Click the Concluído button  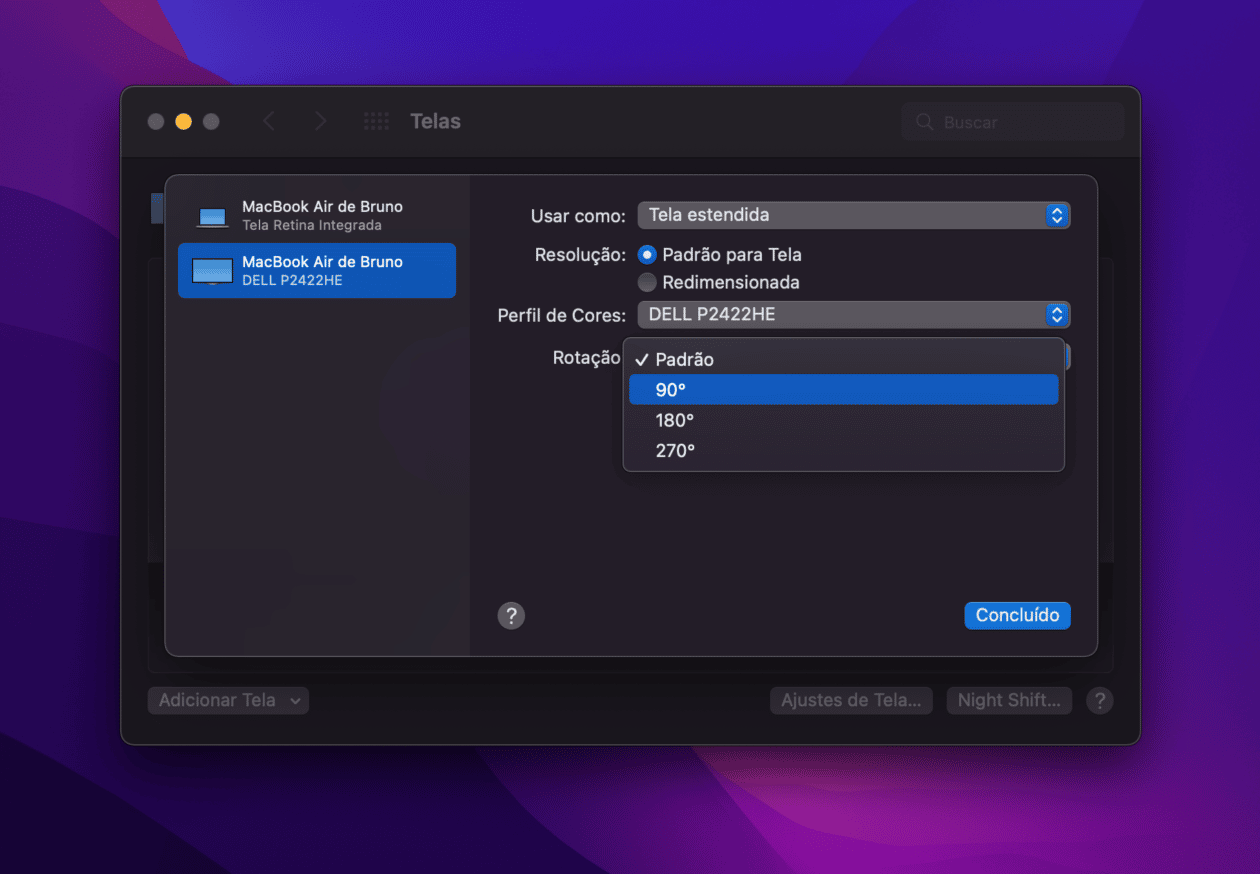point(1017,615)
